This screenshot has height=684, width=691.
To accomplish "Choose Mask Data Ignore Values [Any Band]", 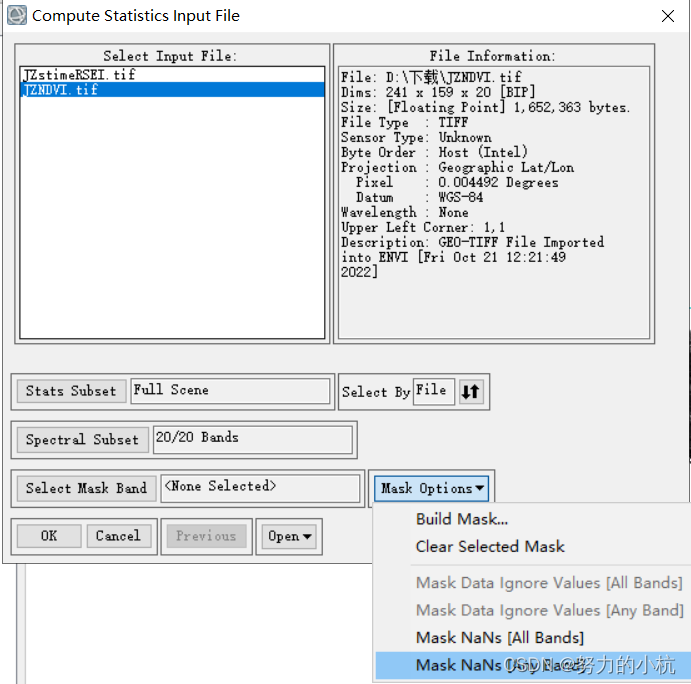I will [x=550, y=610].
